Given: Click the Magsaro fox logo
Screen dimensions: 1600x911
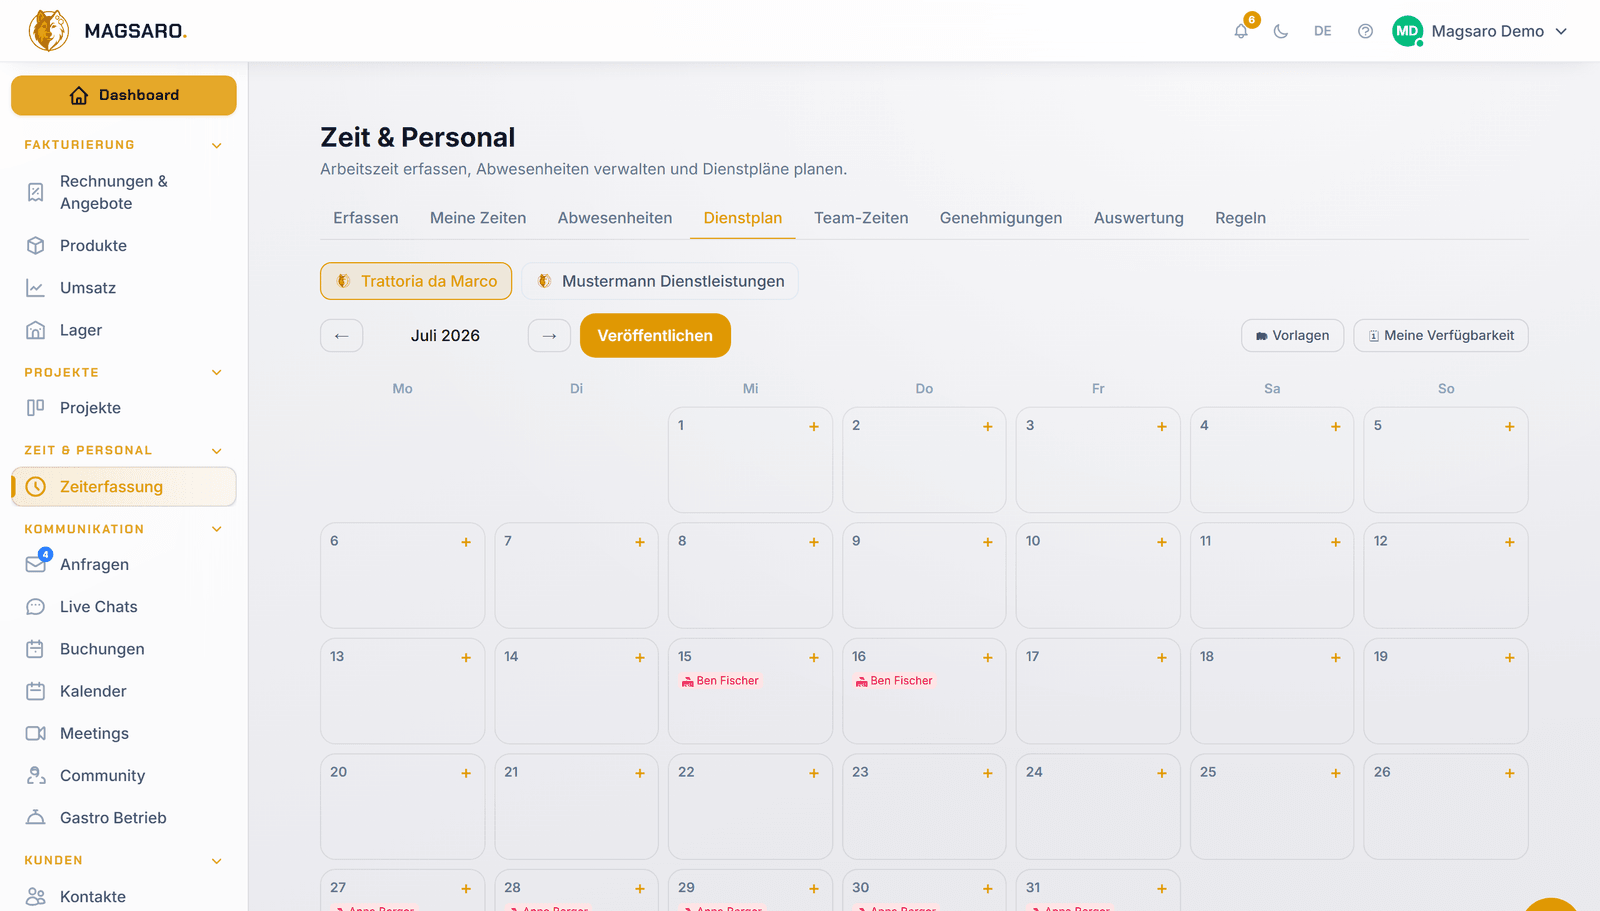Looking at the screenshot, I should [x=49, y=31].
